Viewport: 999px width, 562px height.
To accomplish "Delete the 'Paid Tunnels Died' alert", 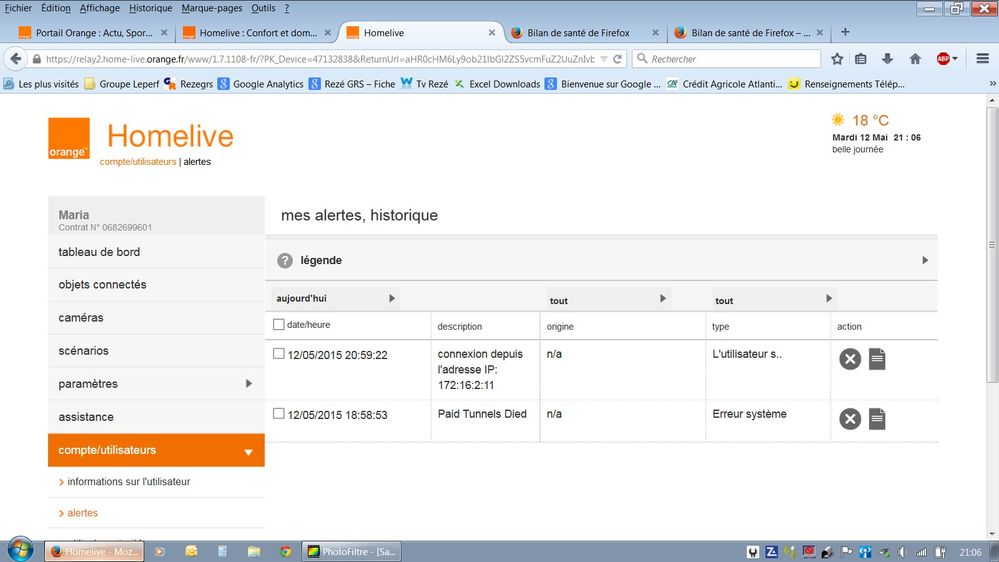I will [x=850, y=419].
